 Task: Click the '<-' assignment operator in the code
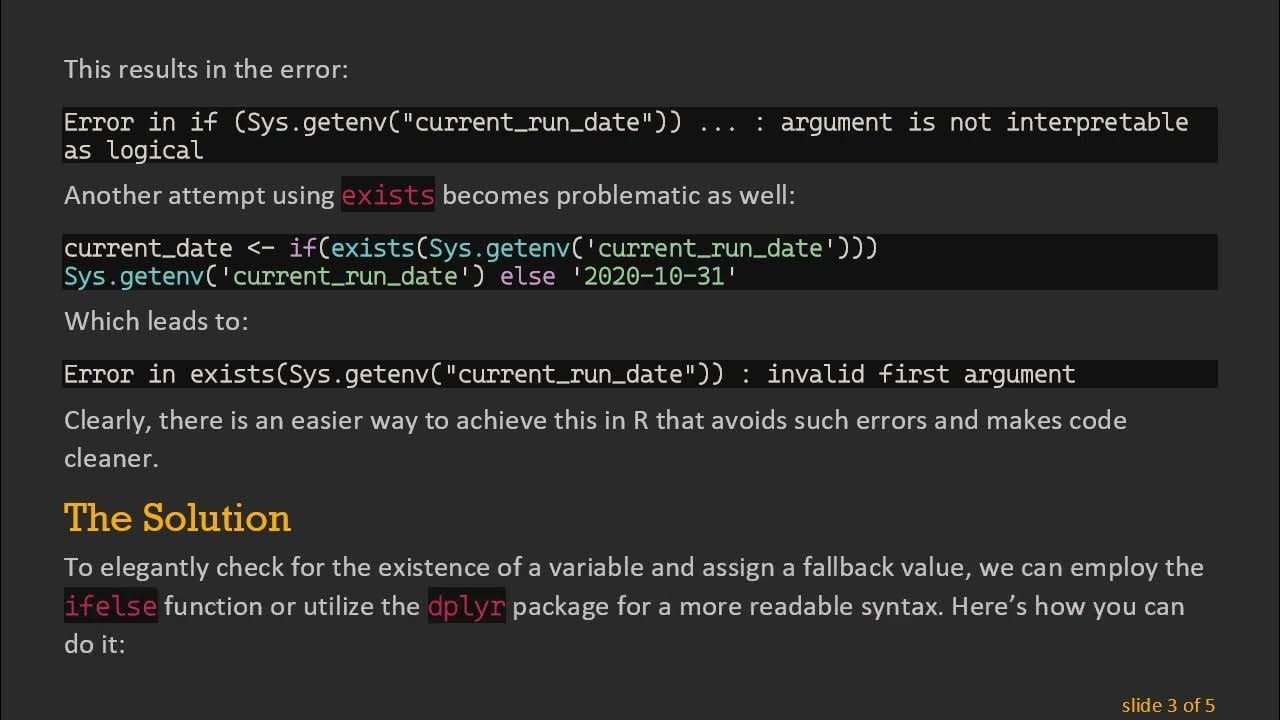pyautogui.click(x=260, y=248)
